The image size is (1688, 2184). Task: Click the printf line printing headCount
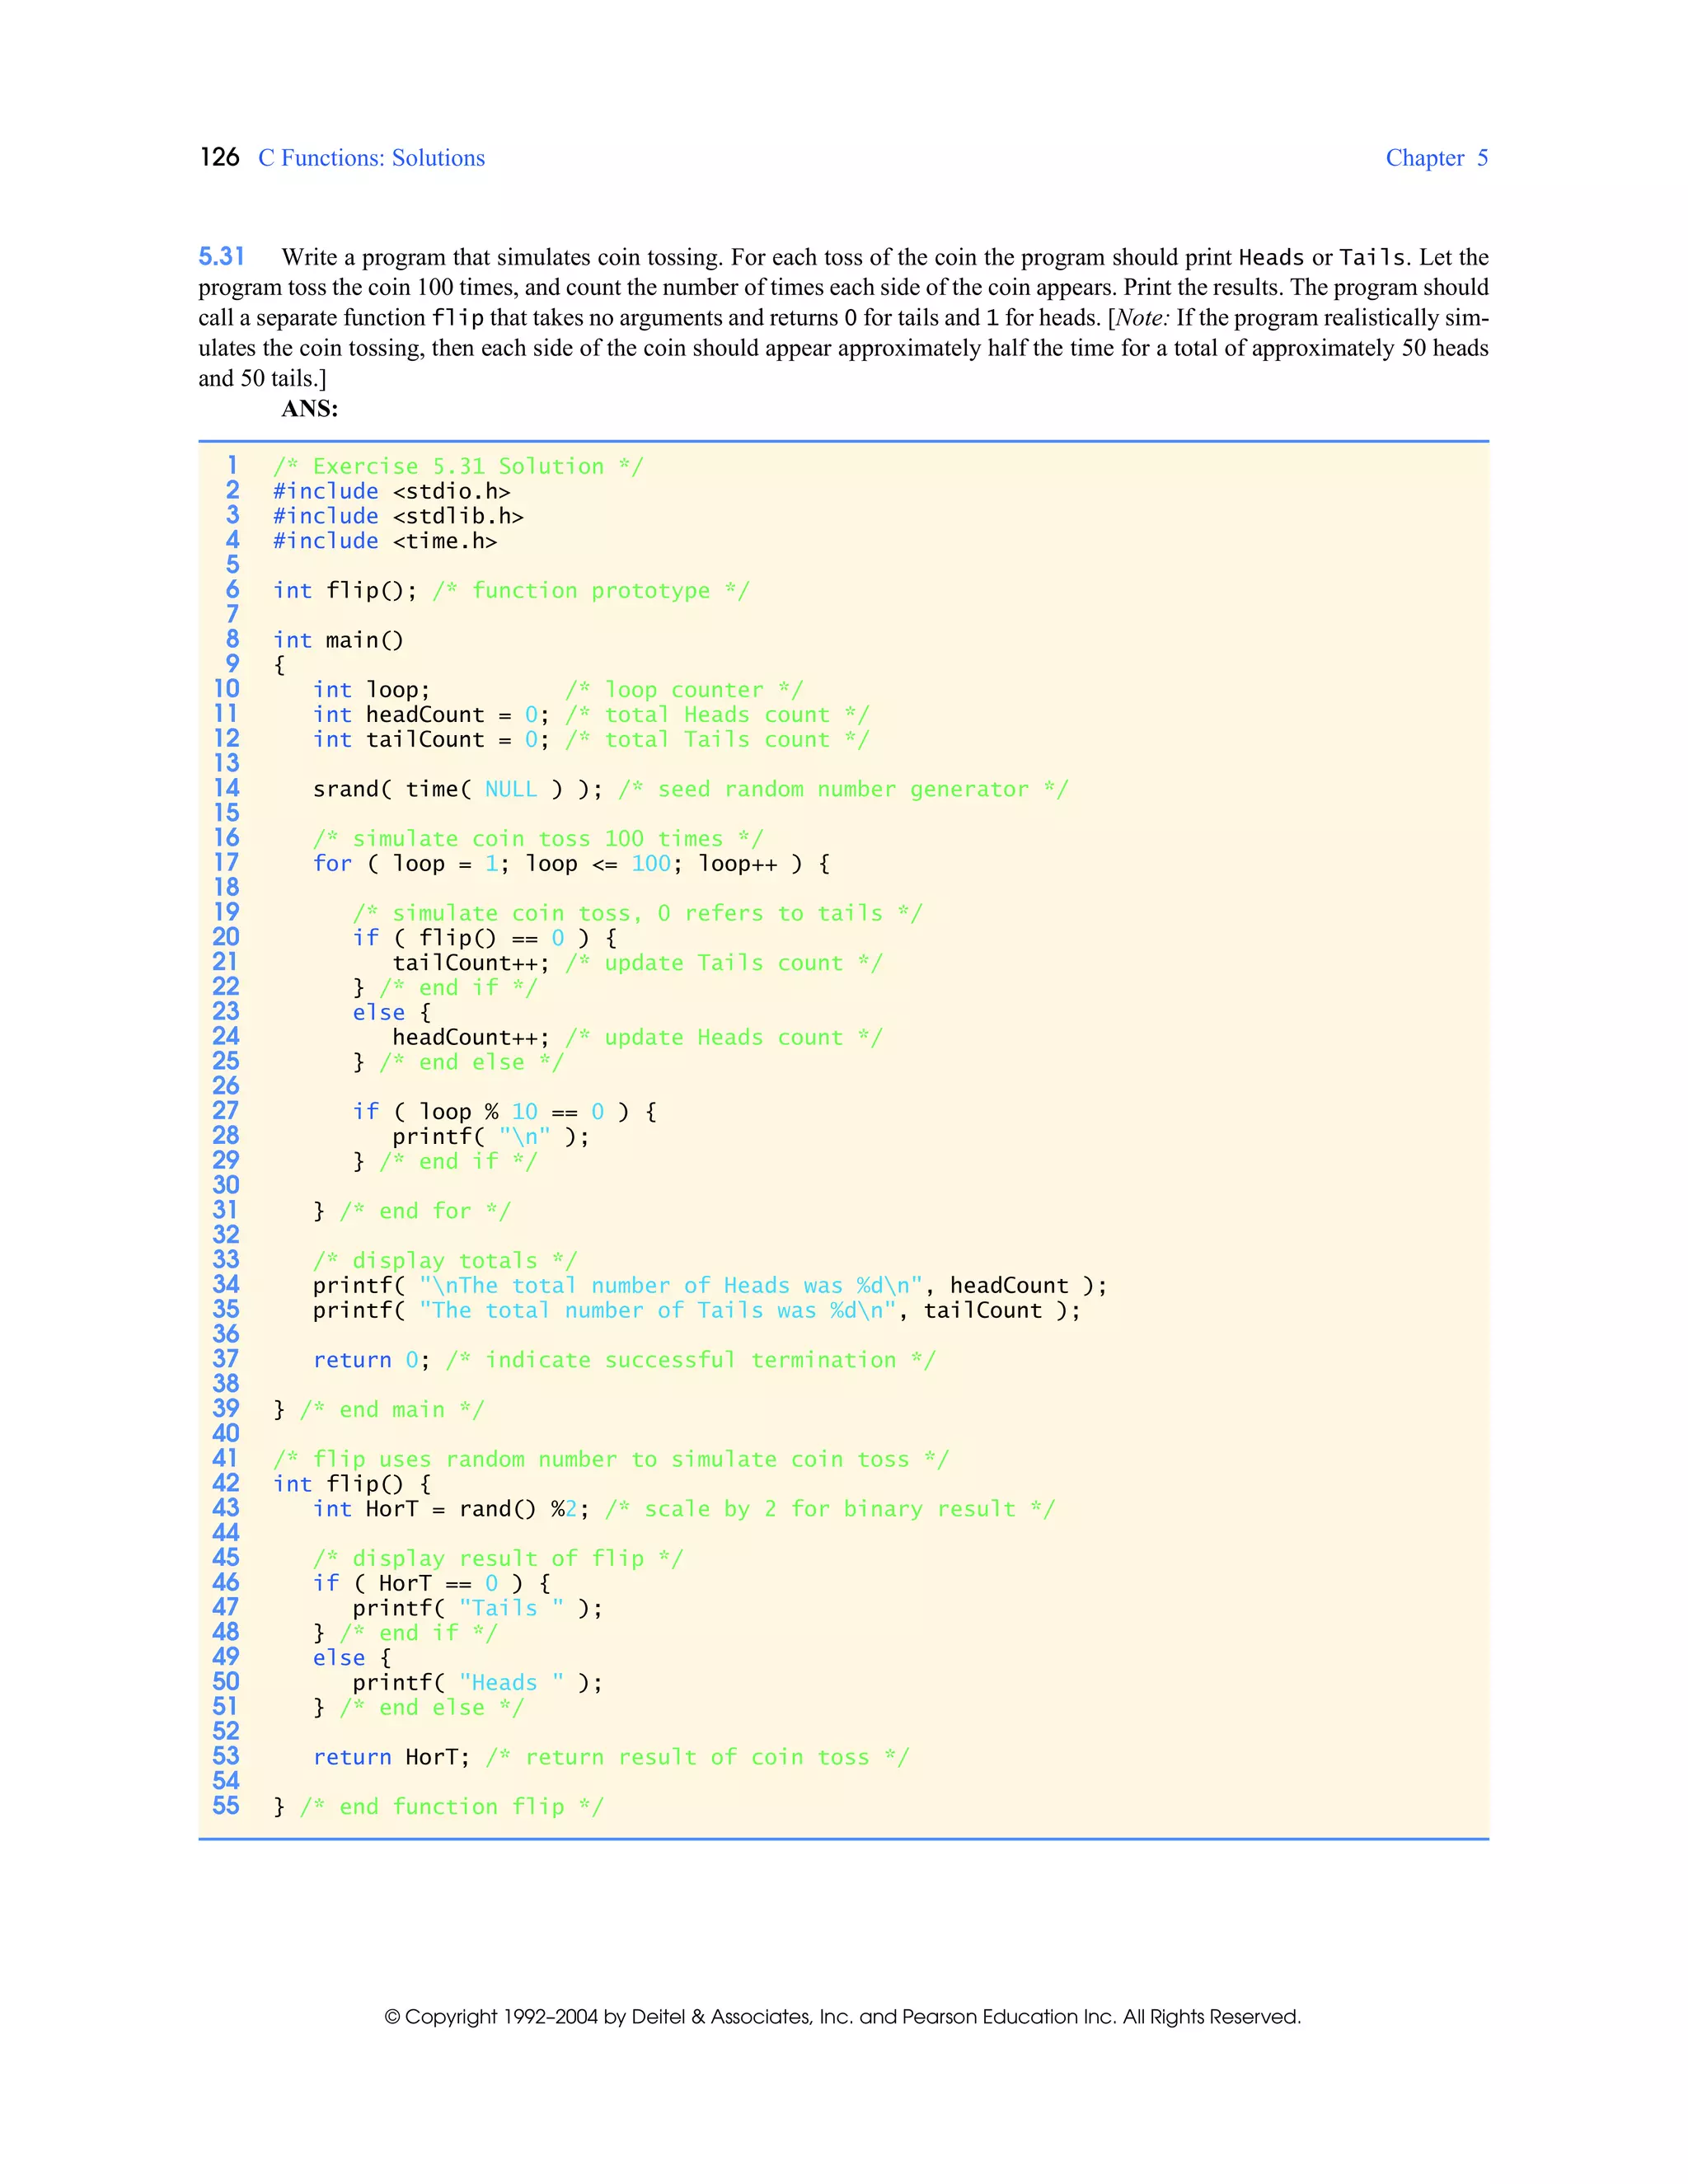coord(710,1286)
